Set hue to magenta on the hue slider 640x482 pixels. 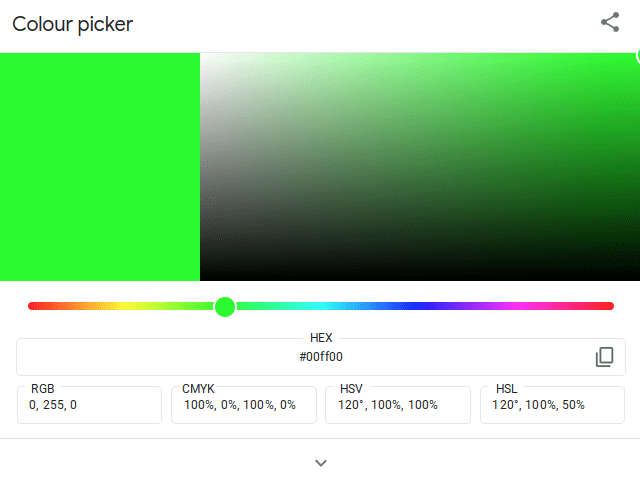(x=516, y=306)
